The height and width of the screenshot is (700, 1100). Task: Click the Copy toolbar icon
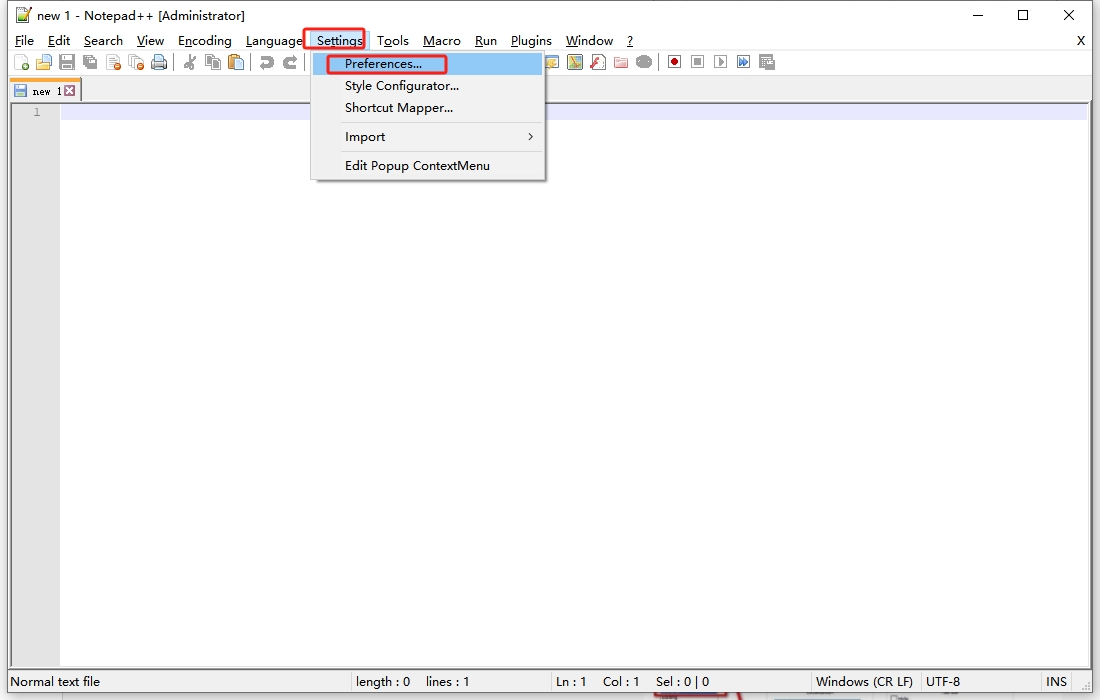(x=213, y=62)
